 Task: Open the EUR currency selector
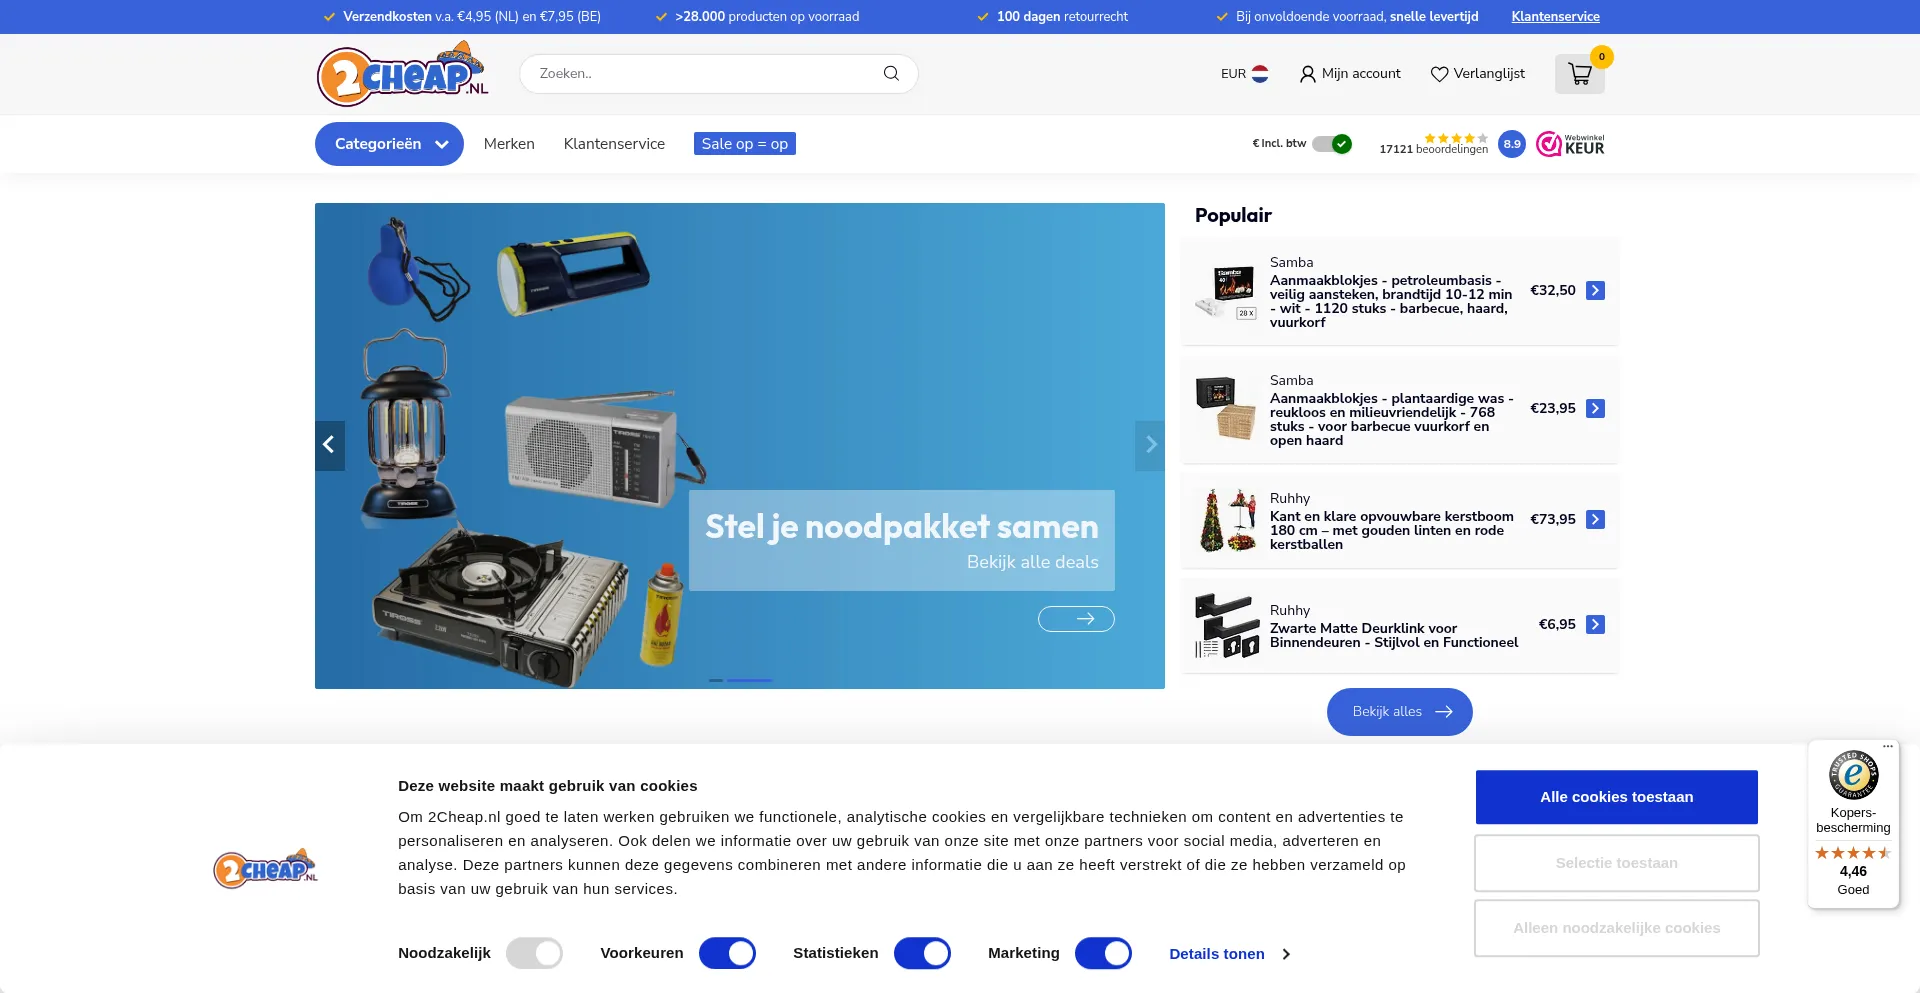tap(1243, 73)
